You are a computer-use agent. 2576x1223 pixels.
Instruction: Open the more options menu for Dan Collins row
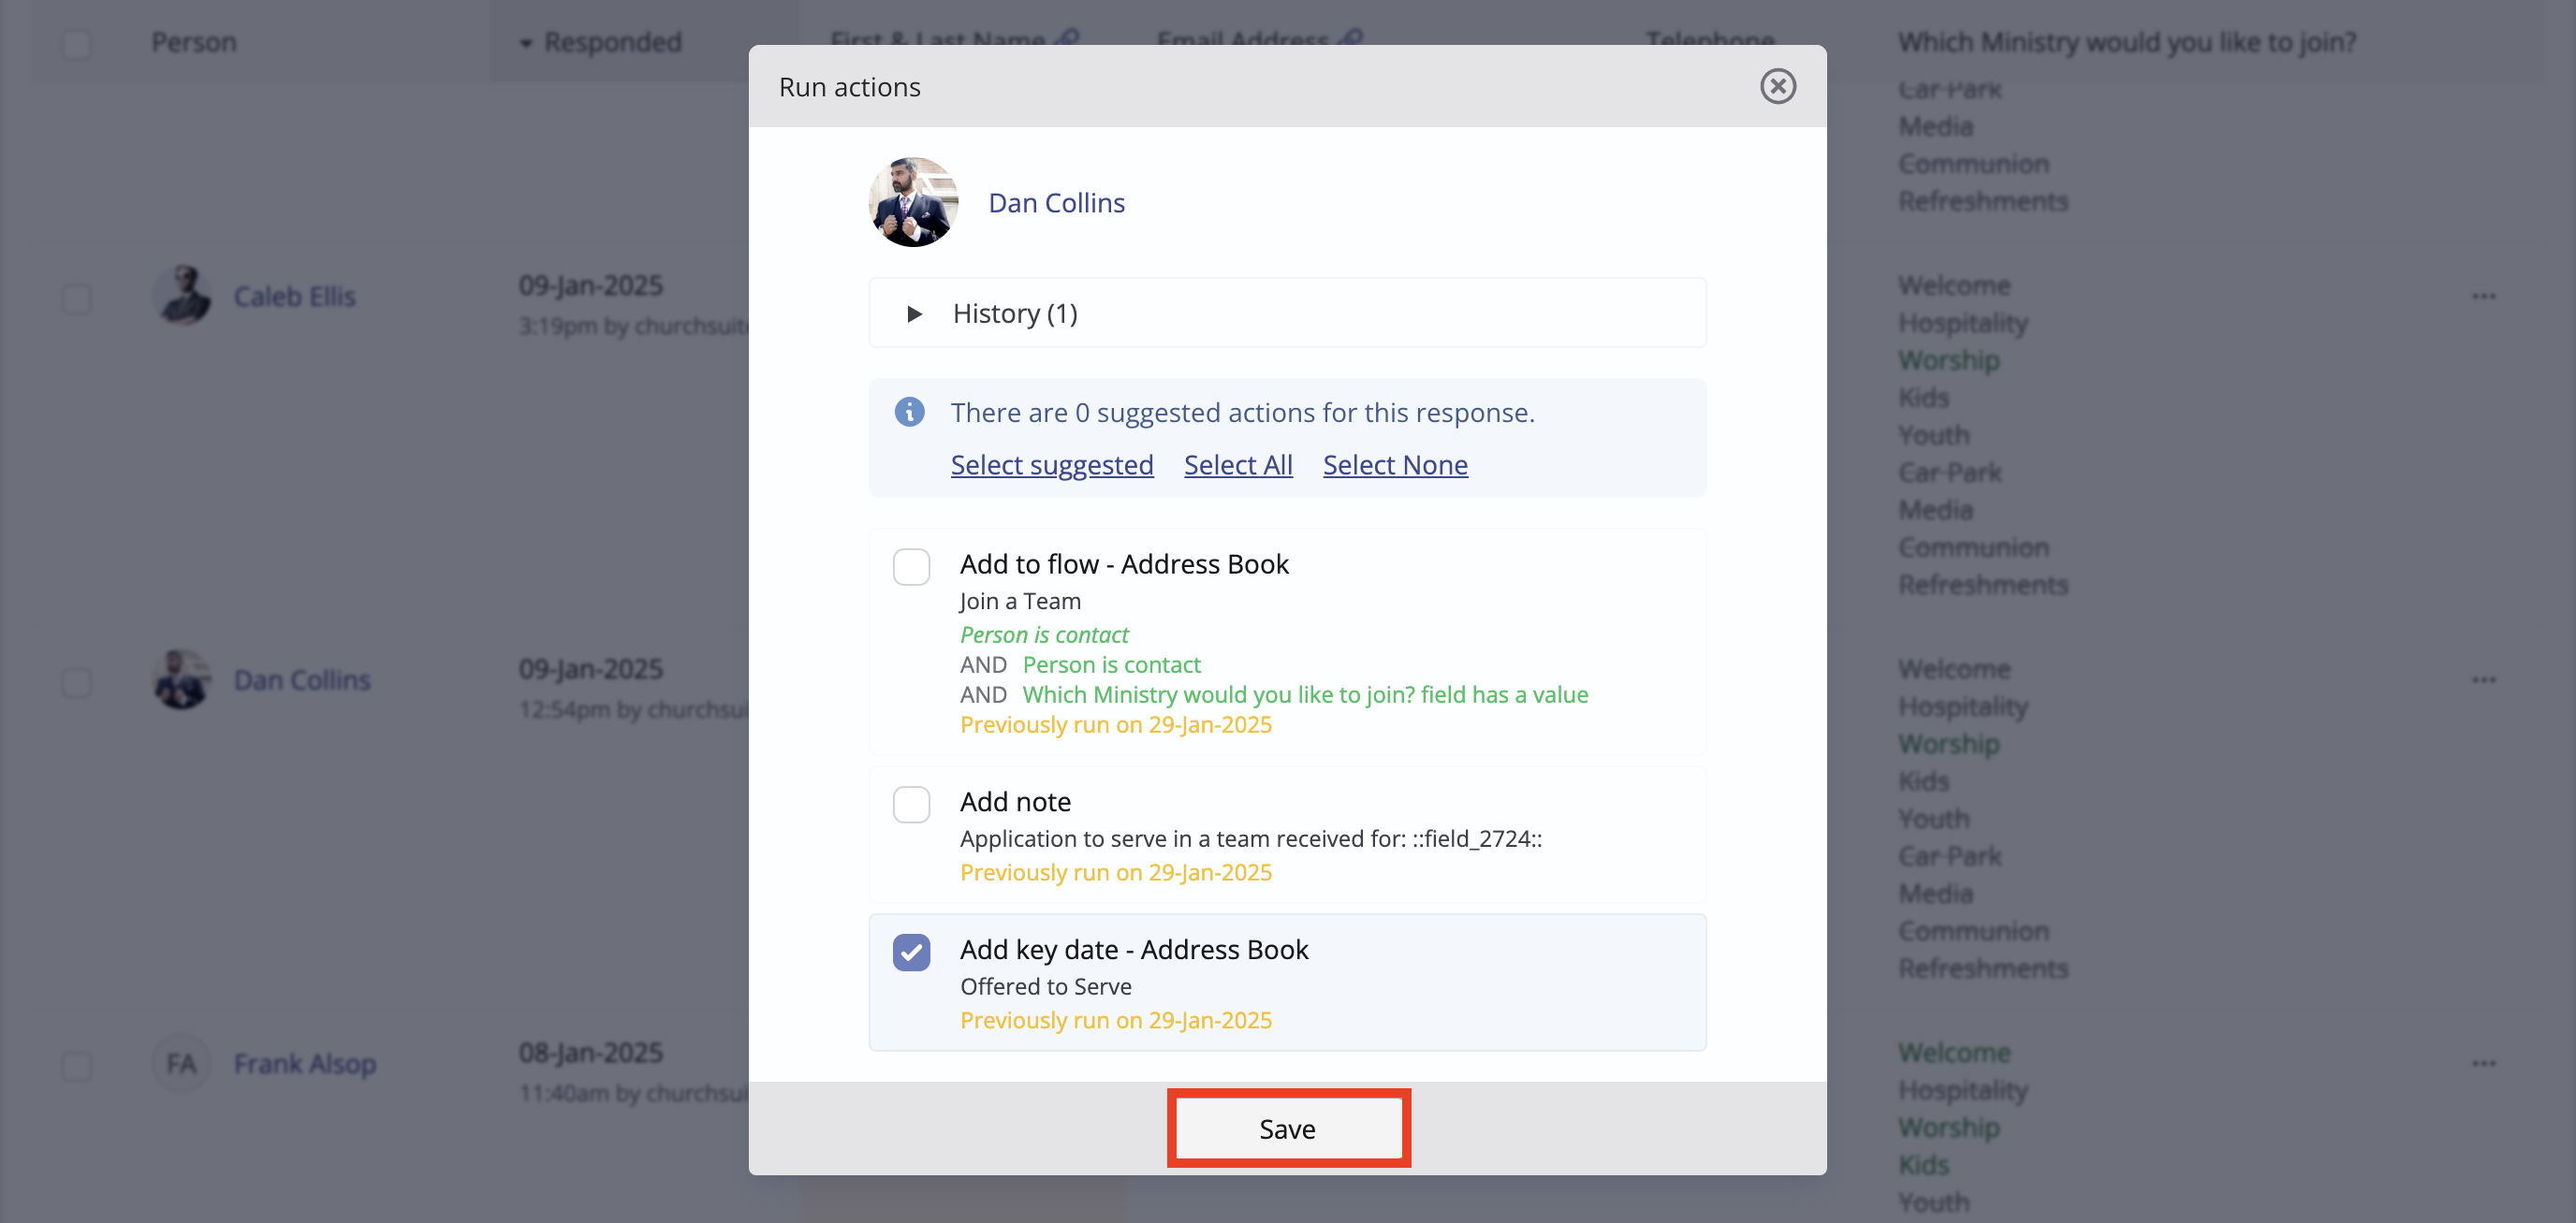tap(2483, 680)
